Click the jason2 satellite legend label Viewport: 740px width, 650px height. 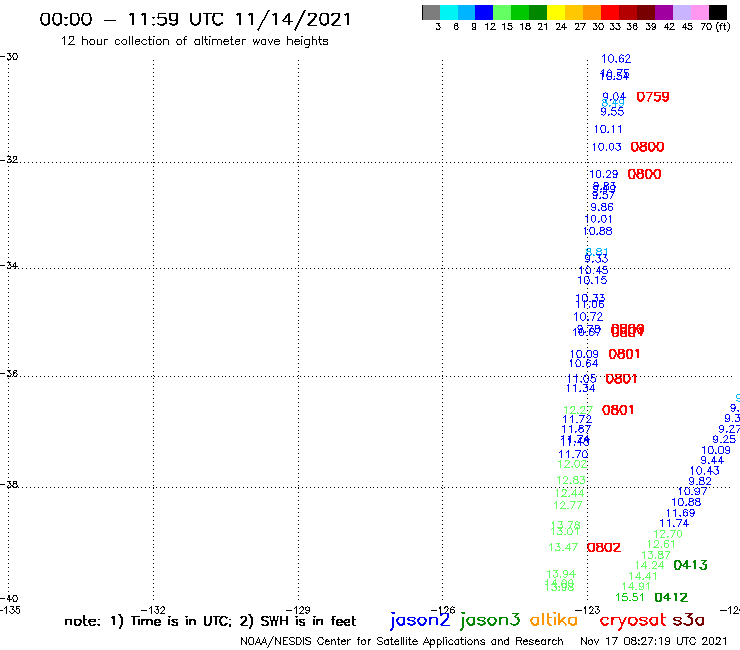click(420, 620)
